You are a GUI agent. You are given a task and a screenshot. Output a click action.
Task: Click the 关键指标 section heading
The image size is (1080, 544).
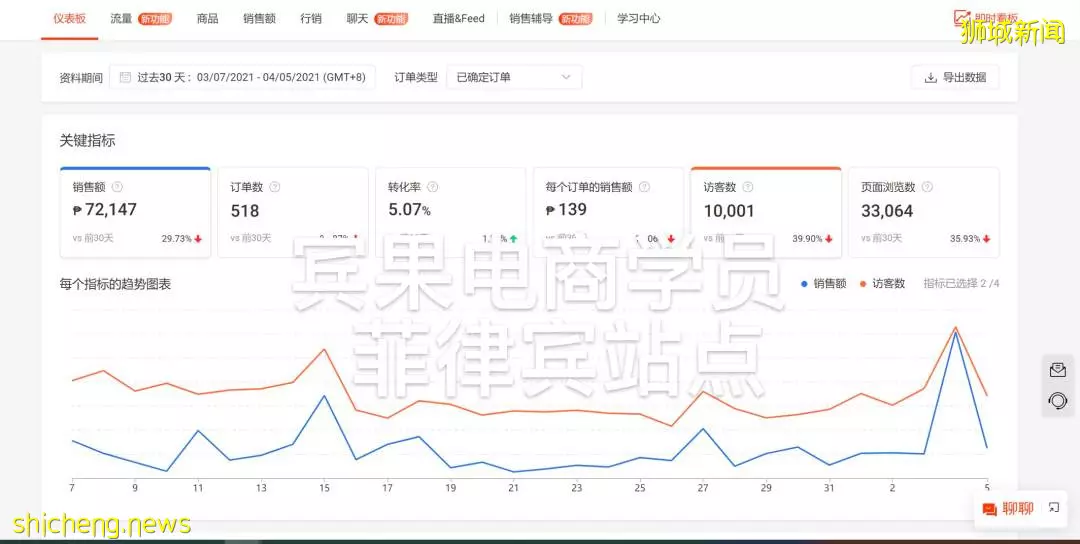(x=87, y=140)
